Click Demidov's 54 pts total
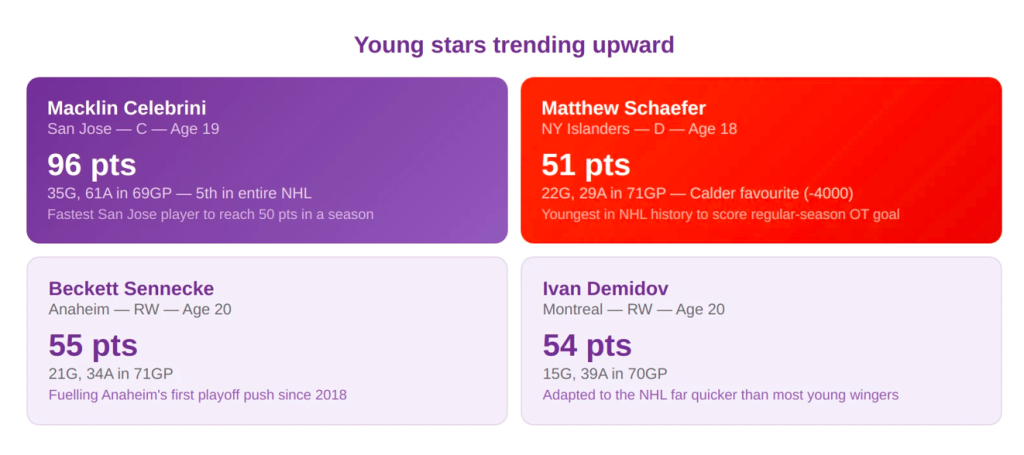This screenshot has width=1024, height=455. point(587,345)
